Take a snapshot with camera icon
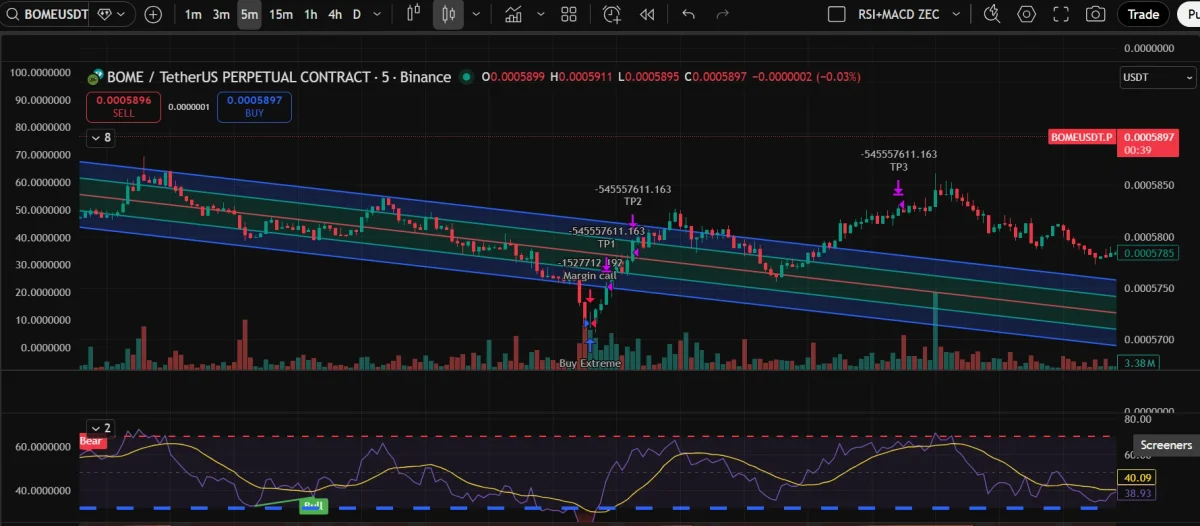1200x526 pixels. [x=1096, y=15]
